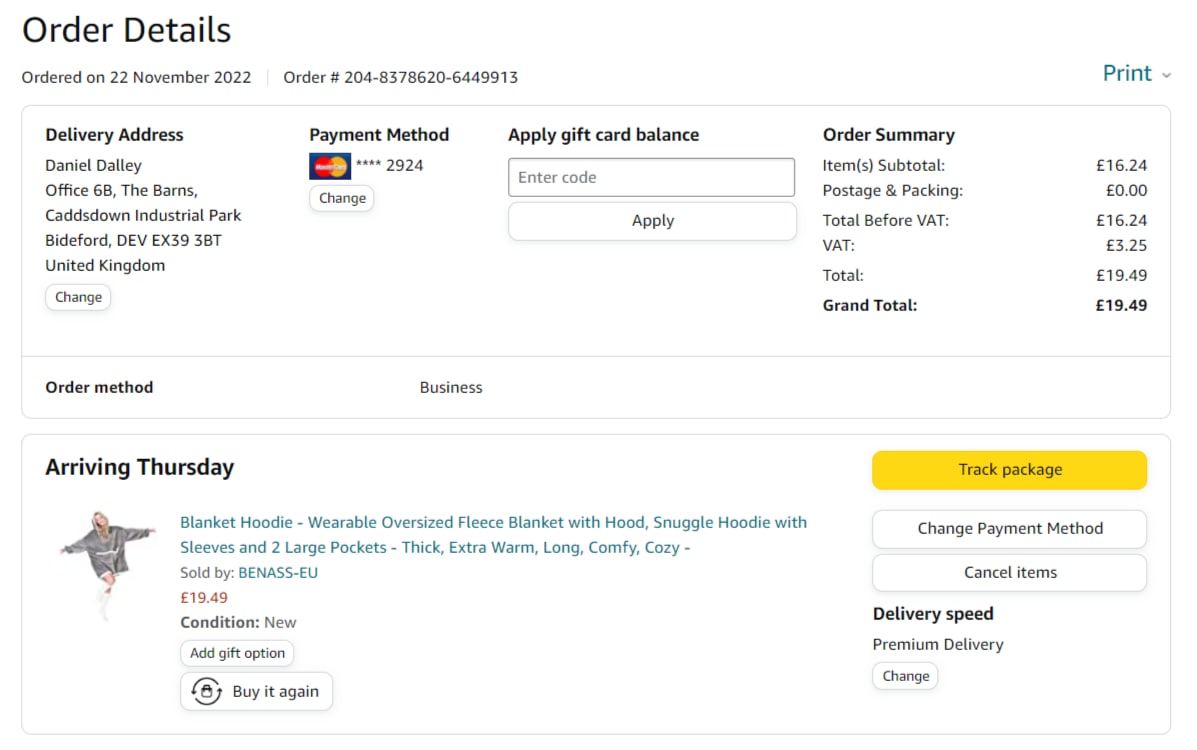Click the red £19.49 item price

[x=204, y=598]
